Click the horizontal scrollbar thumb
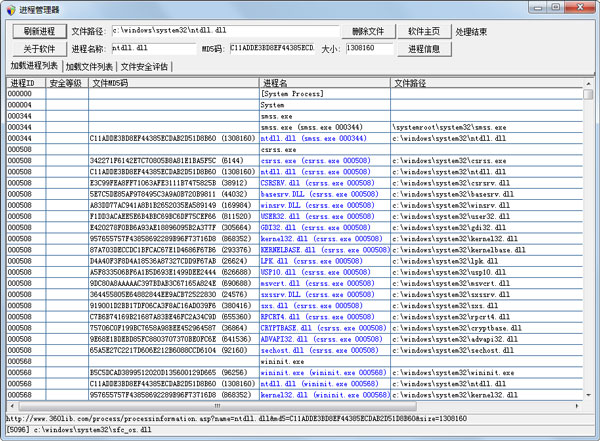This screenshot has width=600, height=441. 218,406
